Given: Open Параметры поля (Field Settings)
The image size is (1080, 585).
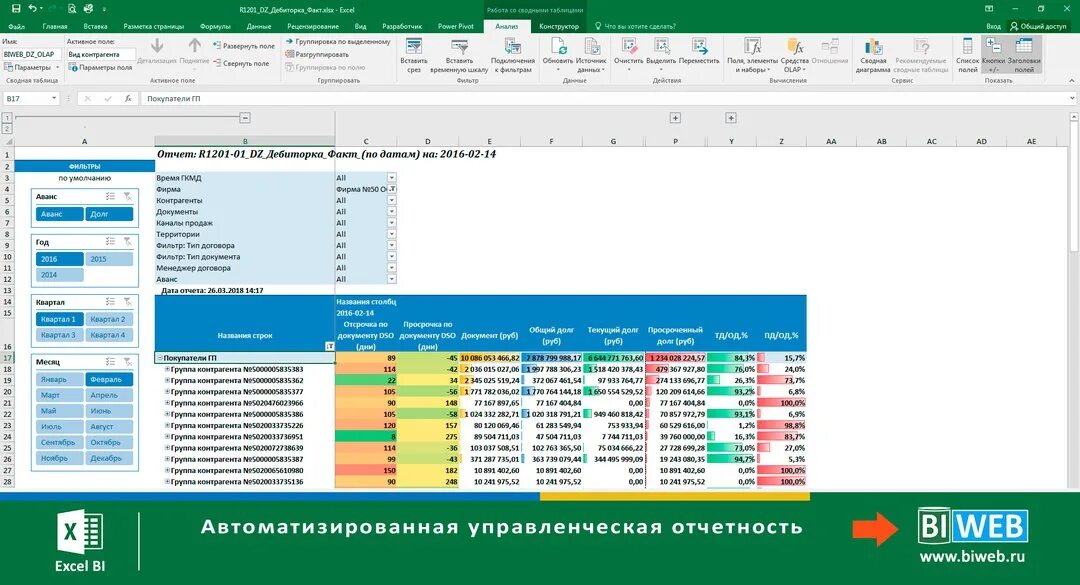Looking at the screenshot, I should (100, 68).
